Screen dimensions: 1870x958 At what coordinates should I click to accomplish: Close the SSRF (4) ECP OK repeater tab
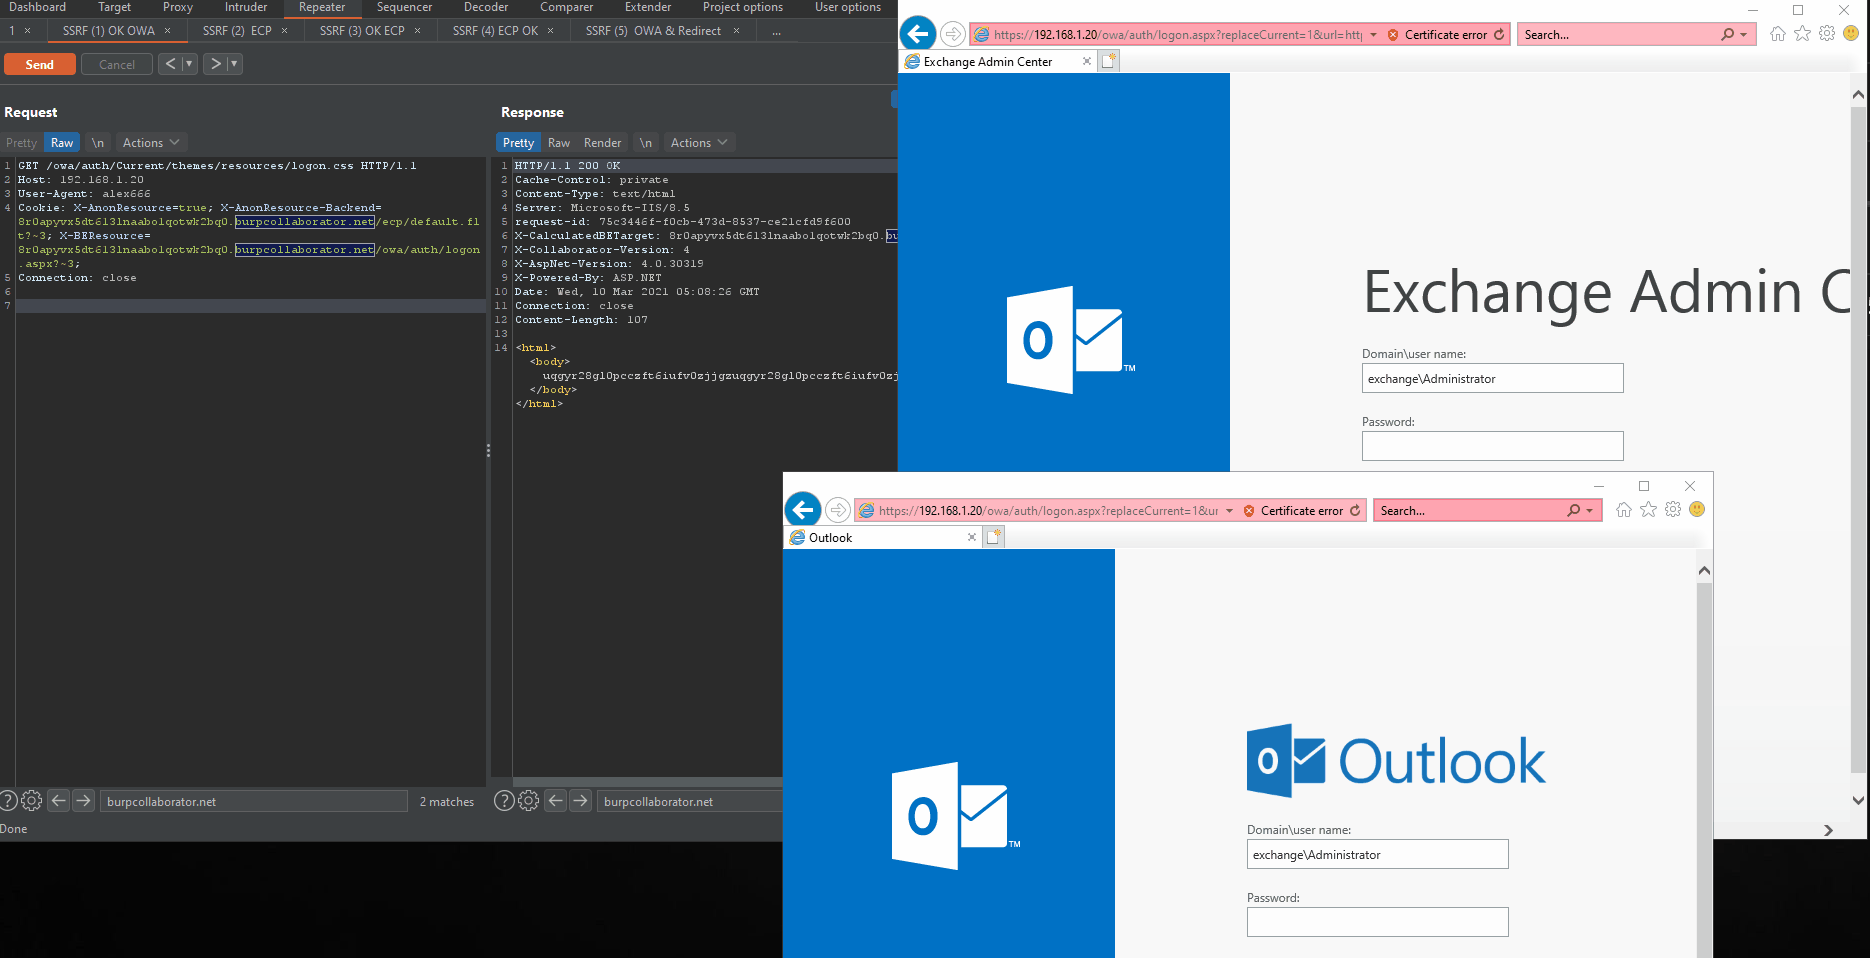point(550,31)
